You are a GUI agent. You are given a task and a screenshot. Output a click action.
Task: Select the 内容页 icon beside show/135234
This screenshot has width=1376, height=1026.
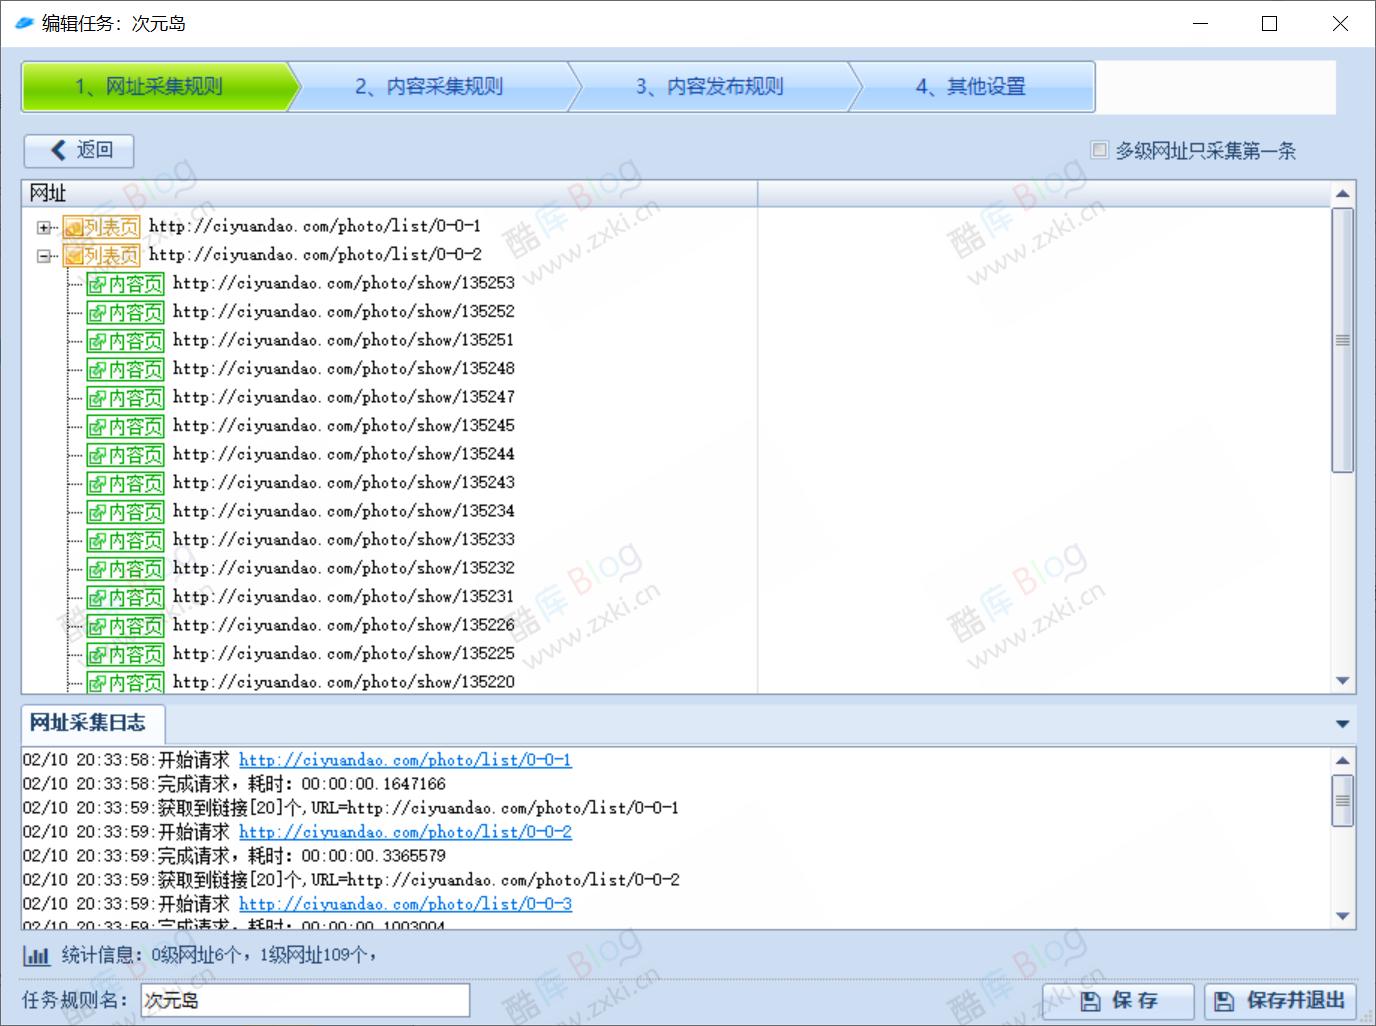pos(125,511)
